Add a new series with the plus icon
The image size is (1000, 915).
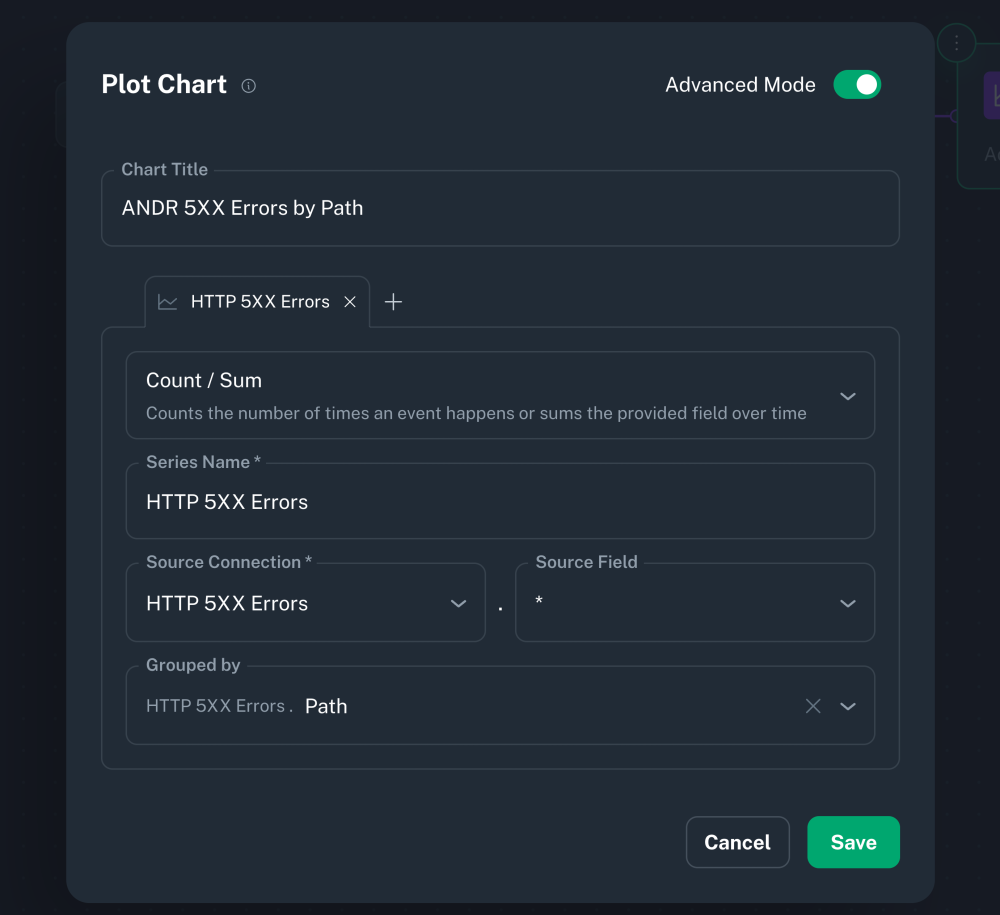click(x=393, y=301)
